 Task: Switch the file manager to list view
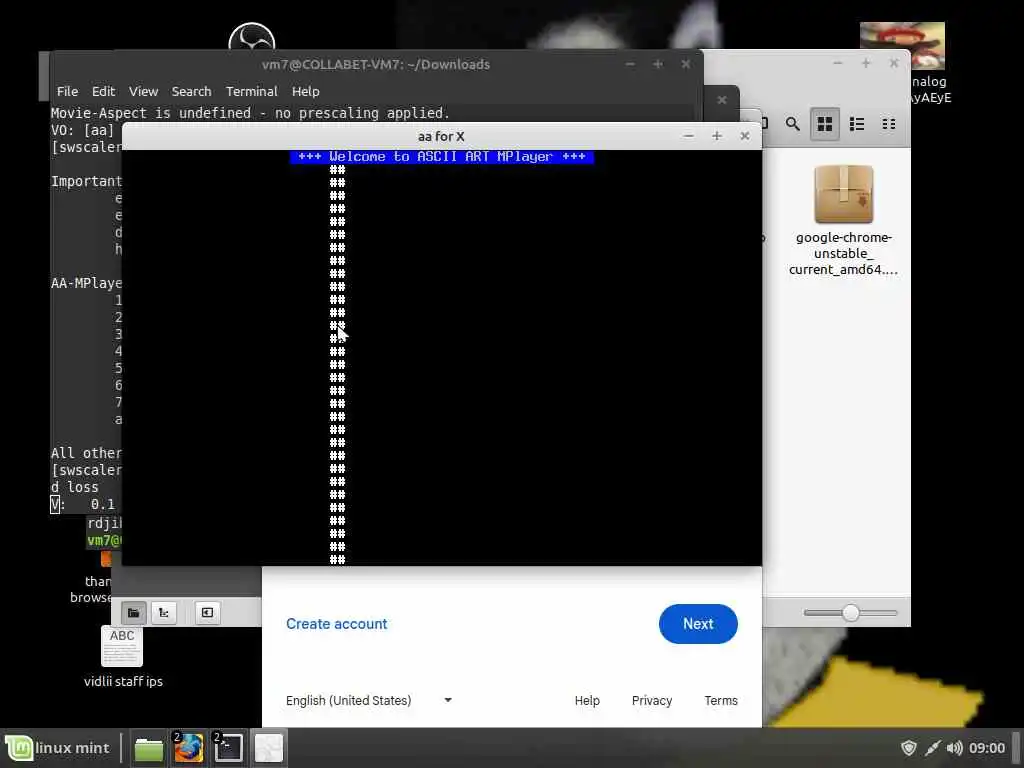click(857, 123)
